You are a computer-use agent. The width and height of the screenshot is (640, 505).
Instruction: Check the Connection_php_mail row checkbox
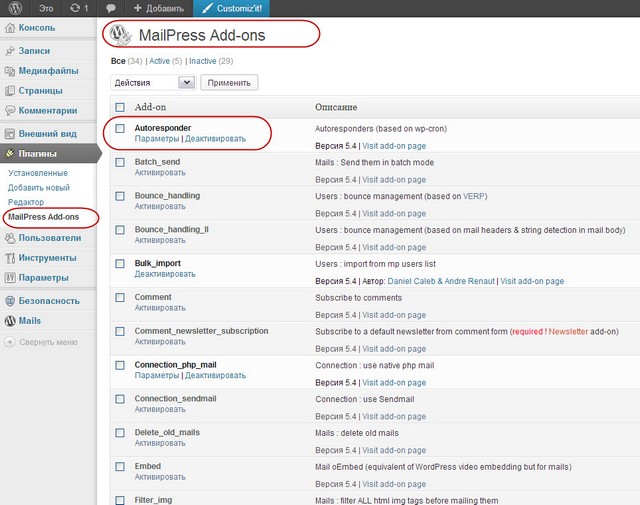tap(120, 365)
